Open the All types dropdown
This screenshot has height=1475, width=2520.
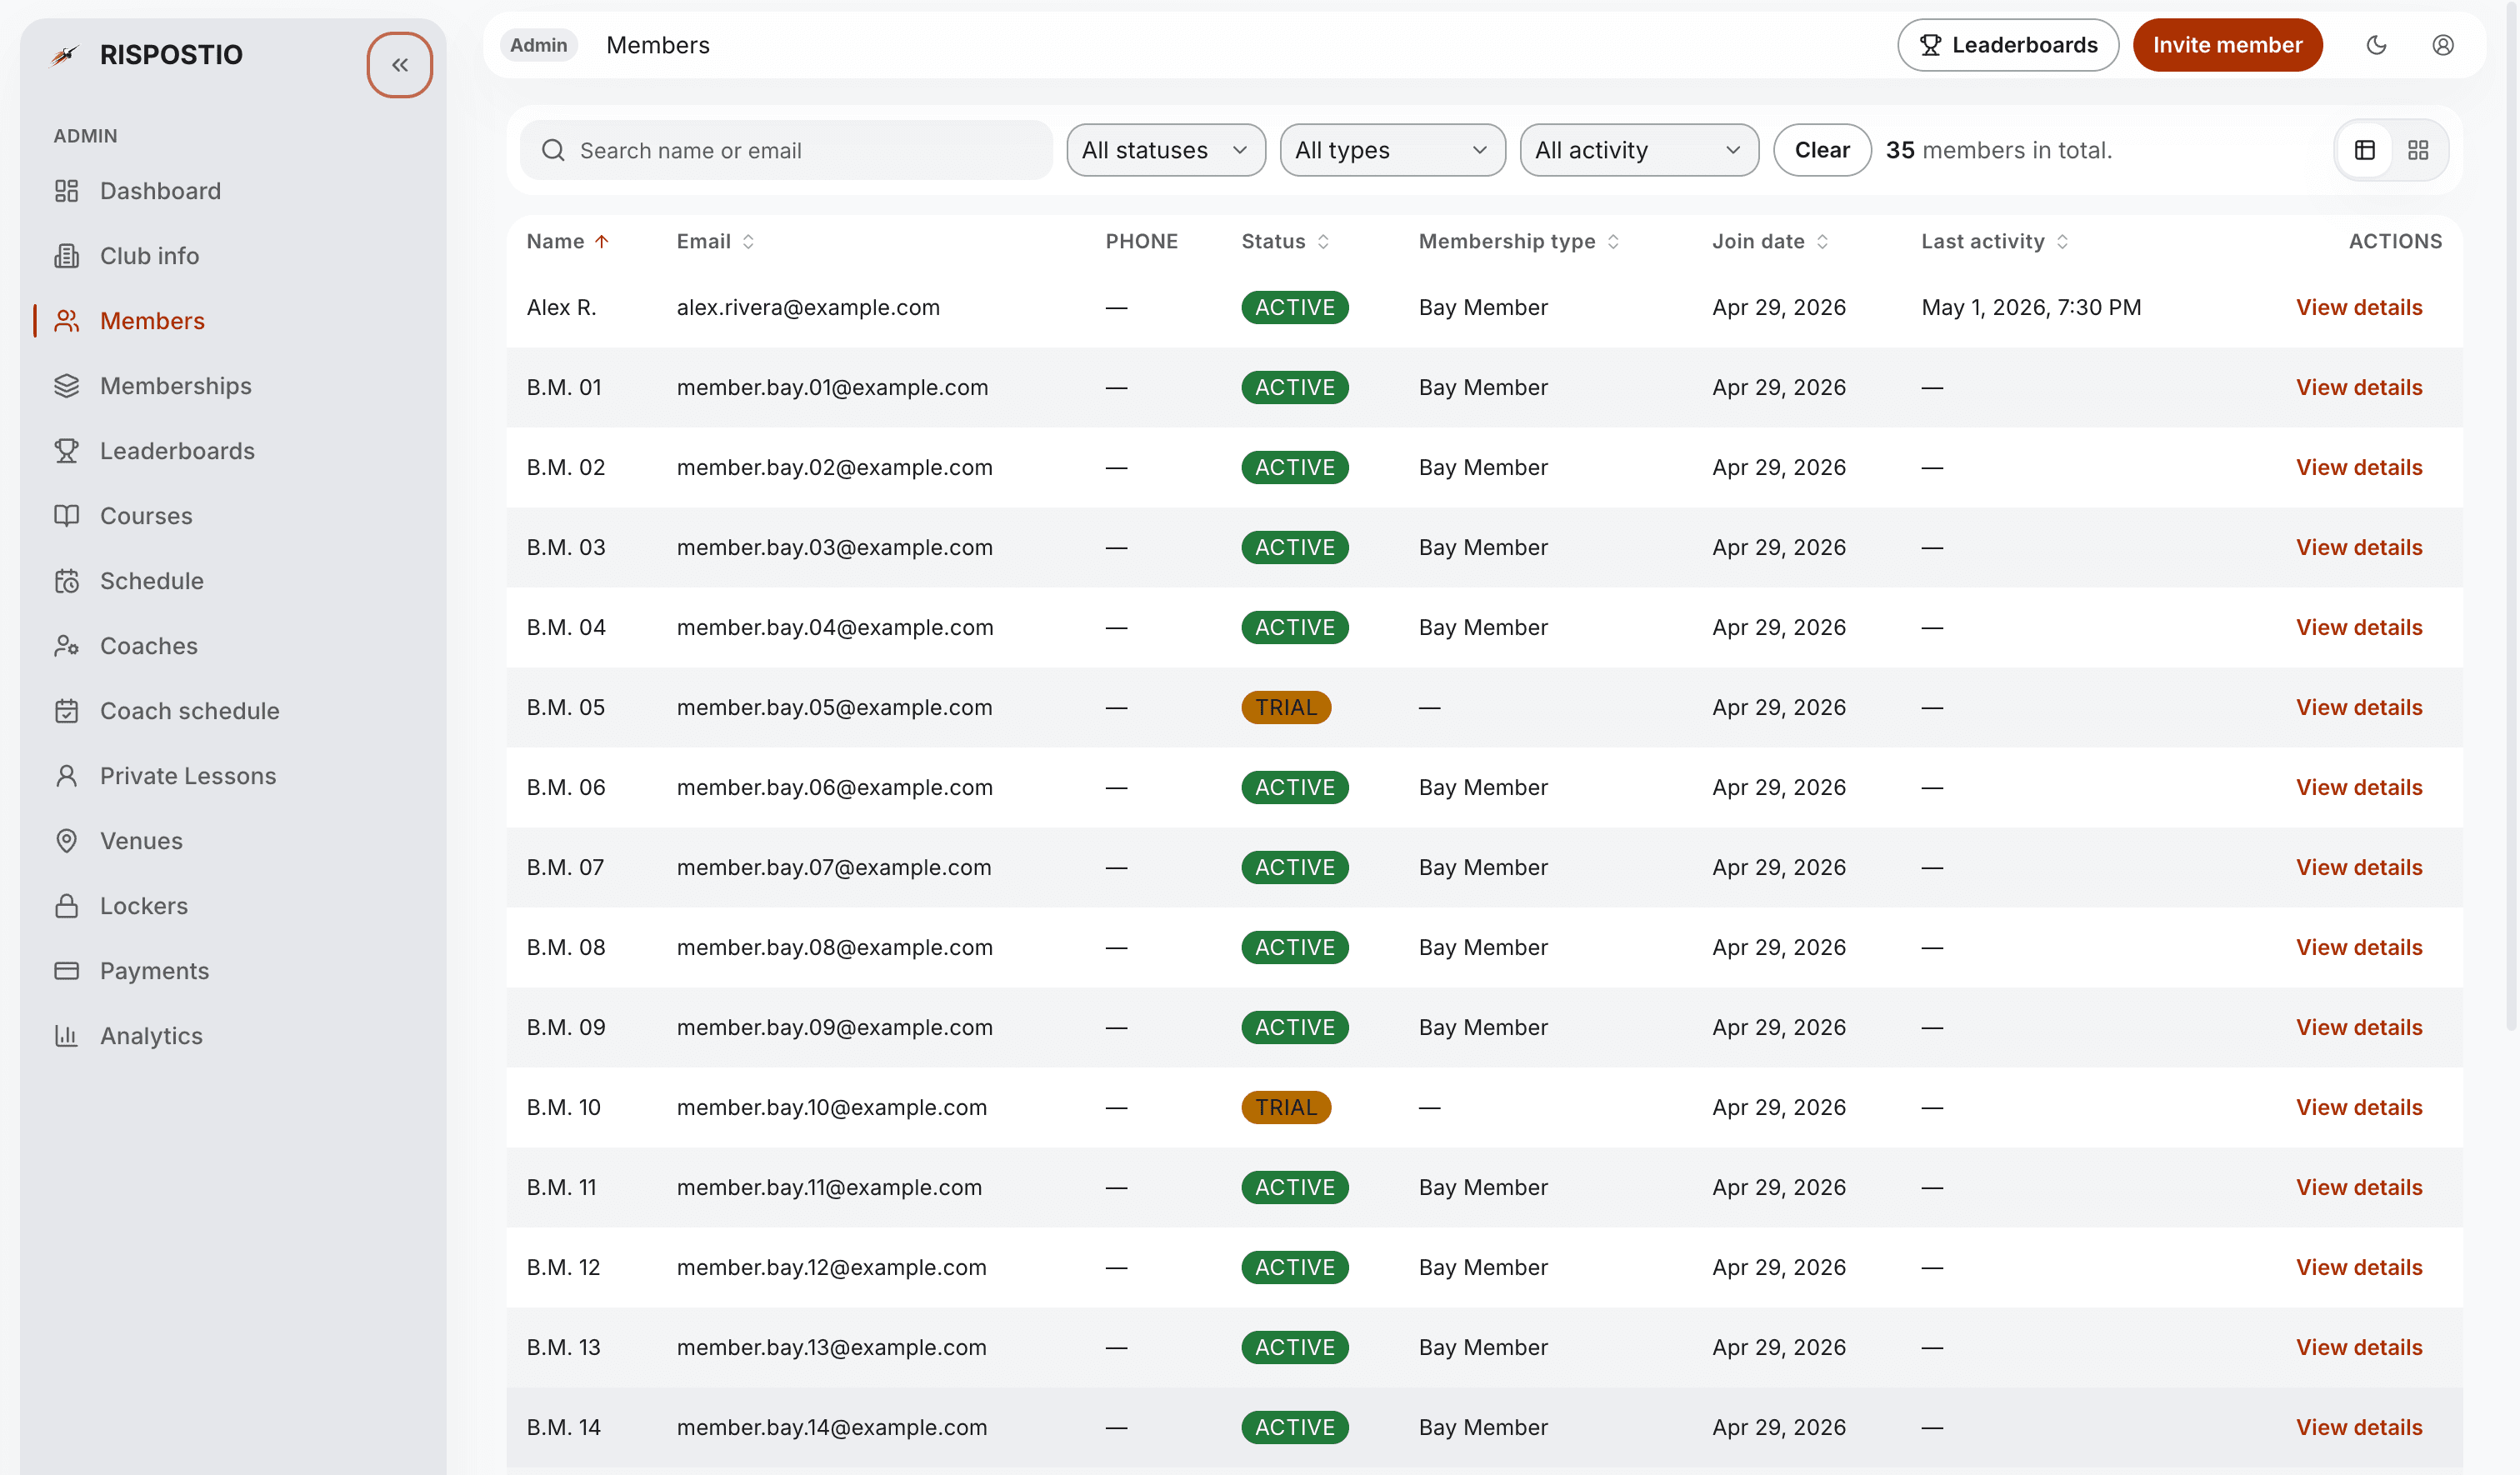click(x=1392, y=150)
